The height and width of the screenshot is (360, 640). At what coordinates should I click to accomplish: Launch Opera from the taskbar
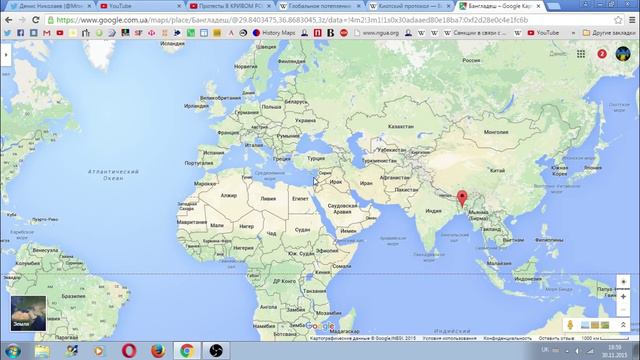click(x=129, y=351)
